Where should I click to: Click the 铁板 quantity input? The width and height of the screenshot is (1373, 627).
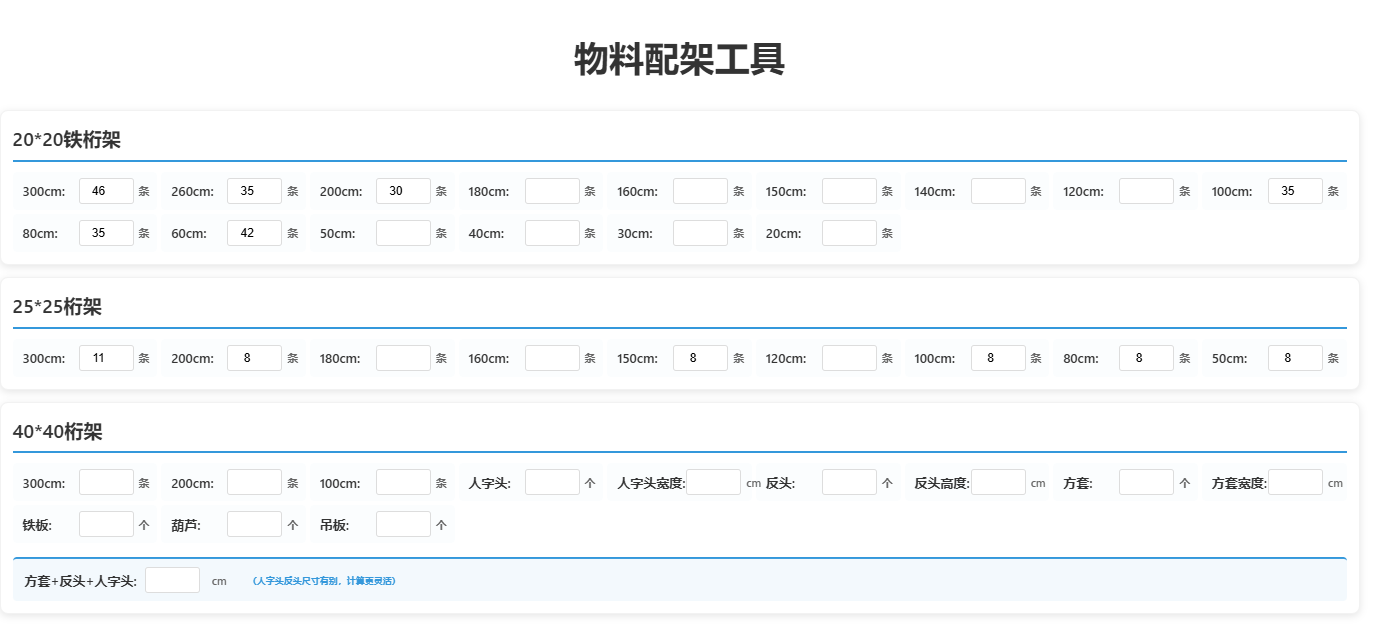point(106,524)
